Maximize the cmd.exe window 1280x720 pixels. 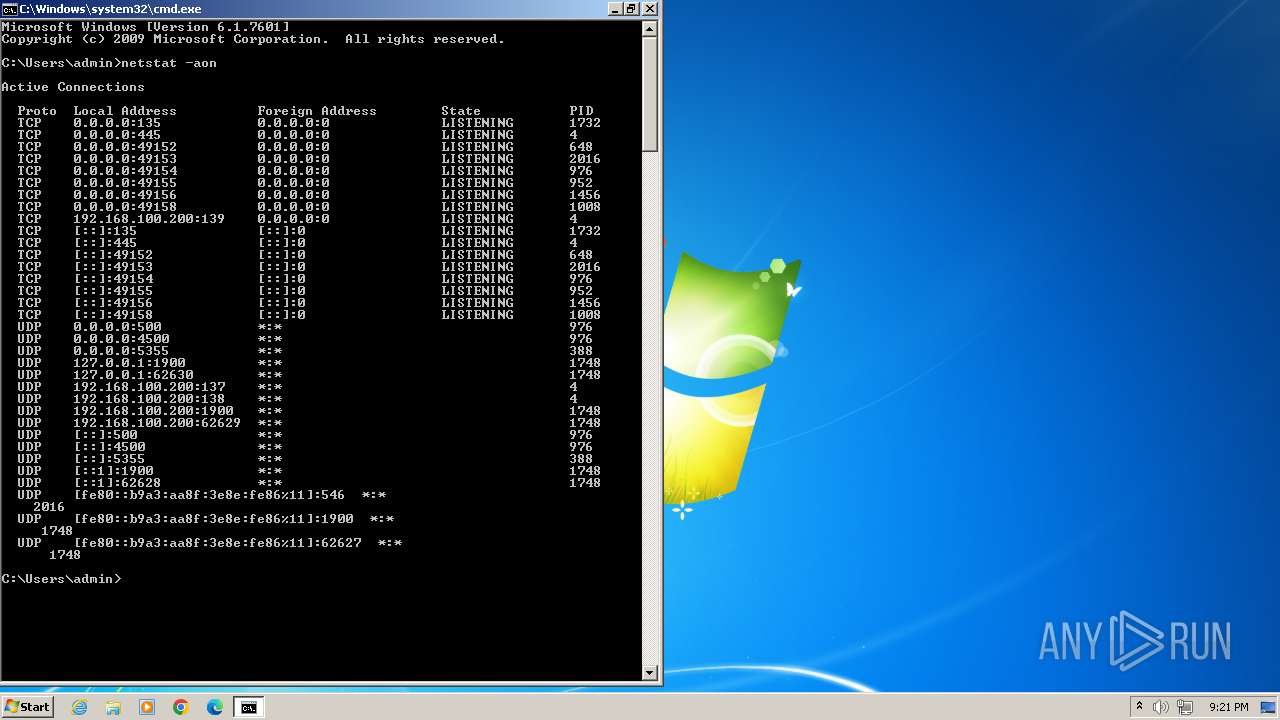click(631, 9)
